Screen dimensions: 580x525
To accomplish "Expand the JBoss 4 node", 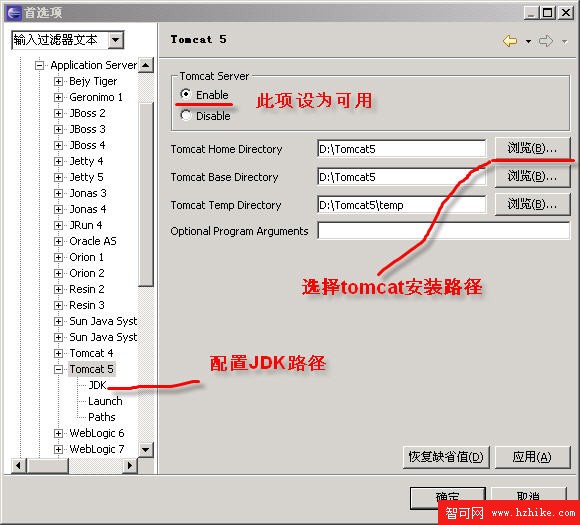I will tap(58, 145).
